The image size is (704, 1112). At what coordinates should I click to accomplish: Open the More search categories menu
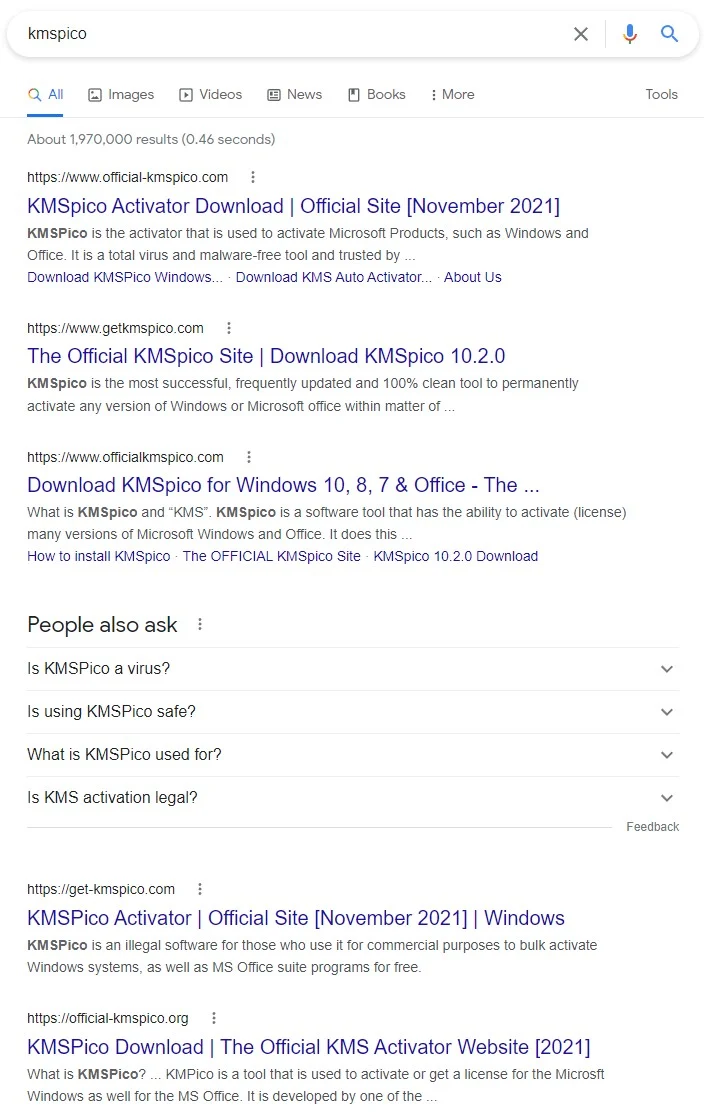(452, 94)
